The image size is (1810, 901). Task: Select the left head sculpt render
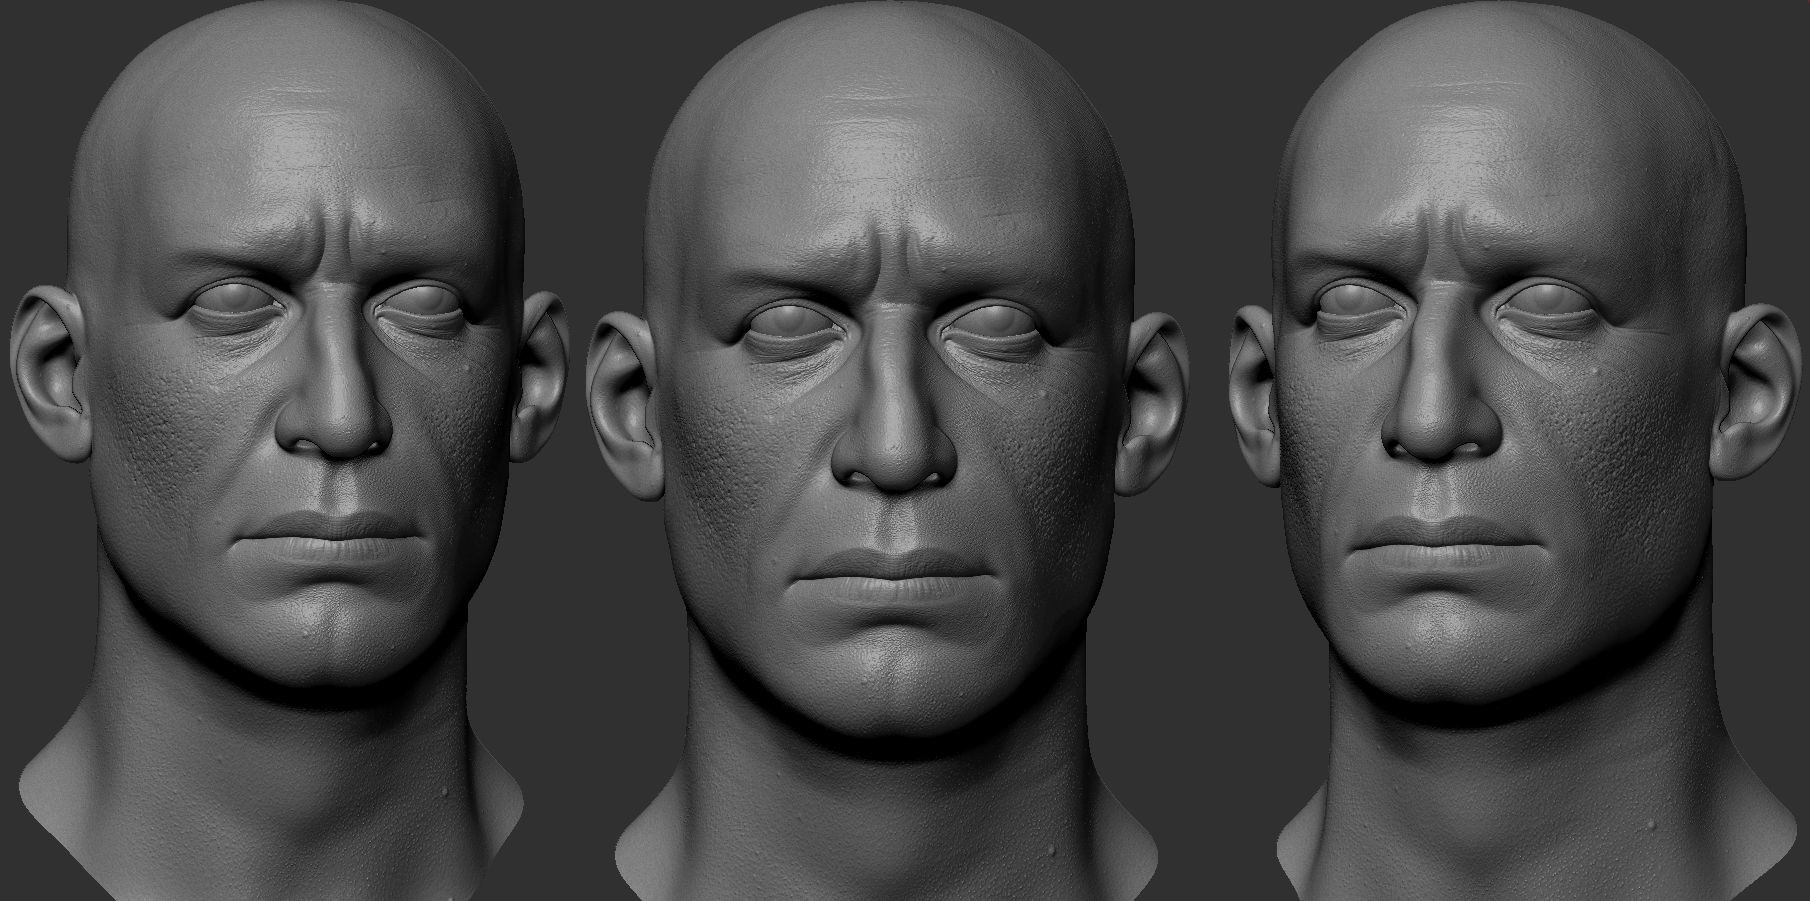(x=290, y=450)
